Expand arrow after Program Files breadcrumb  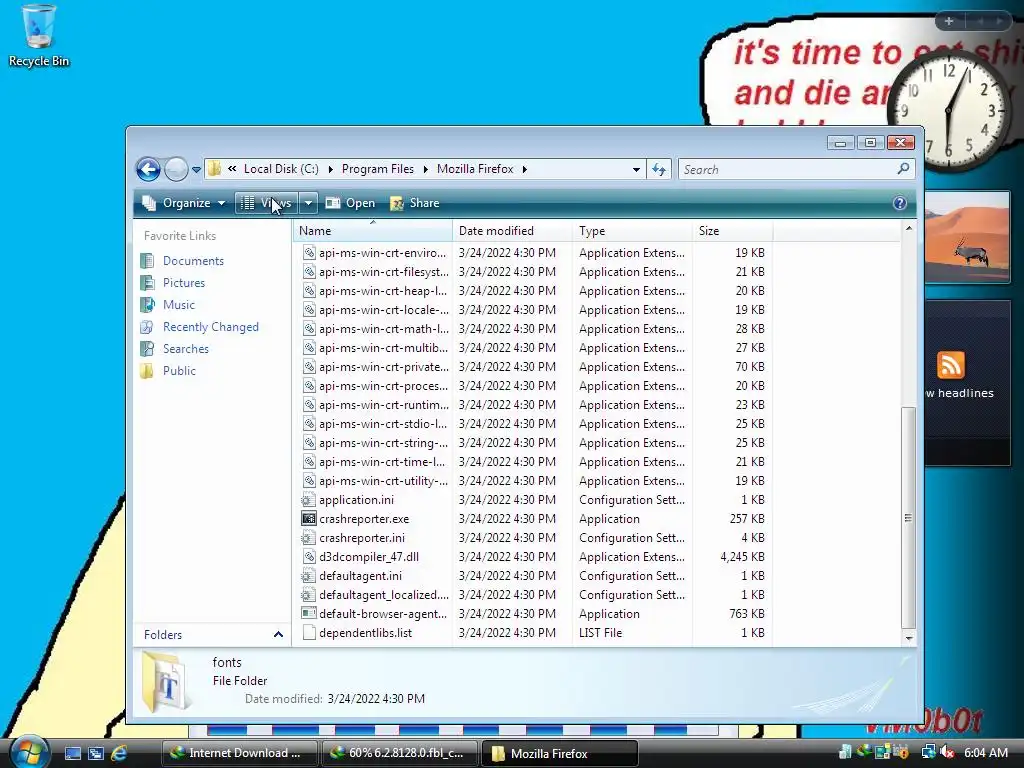pyautogui.click(x=426, y=169)
